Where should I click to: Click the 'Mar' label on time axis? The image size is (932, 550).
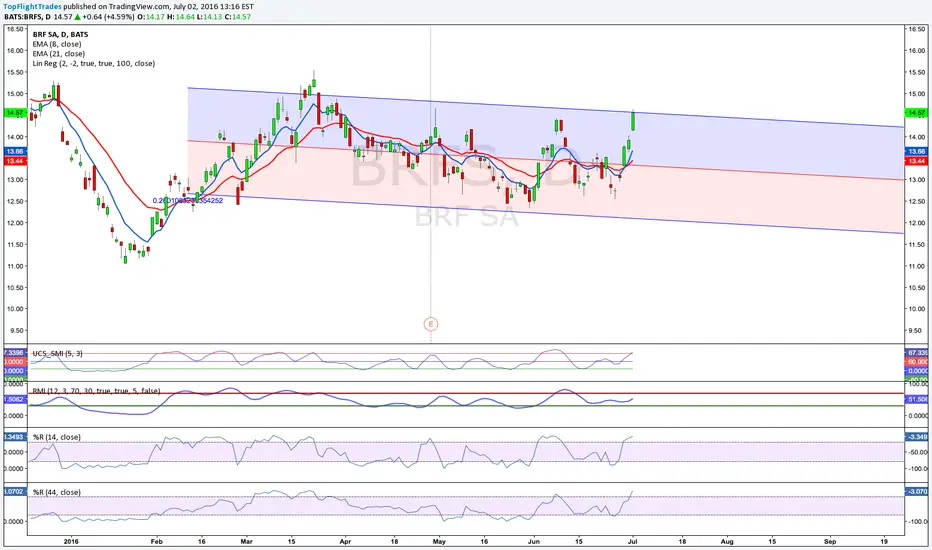(247, 542)
